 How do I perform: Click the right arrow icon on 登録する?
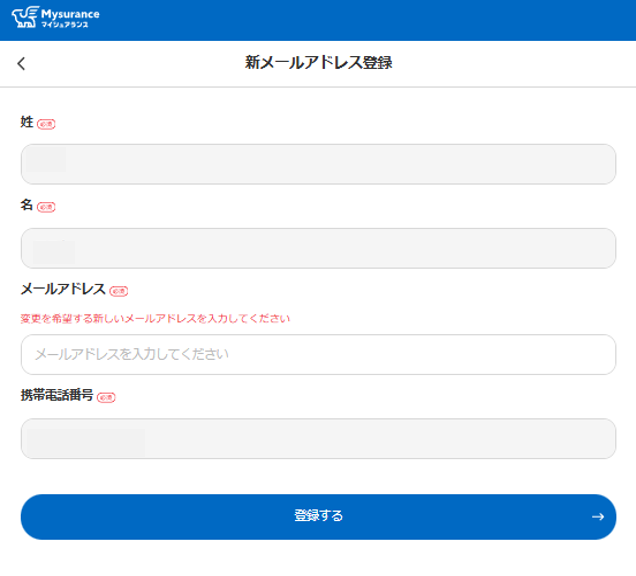[x=598, y=517]
